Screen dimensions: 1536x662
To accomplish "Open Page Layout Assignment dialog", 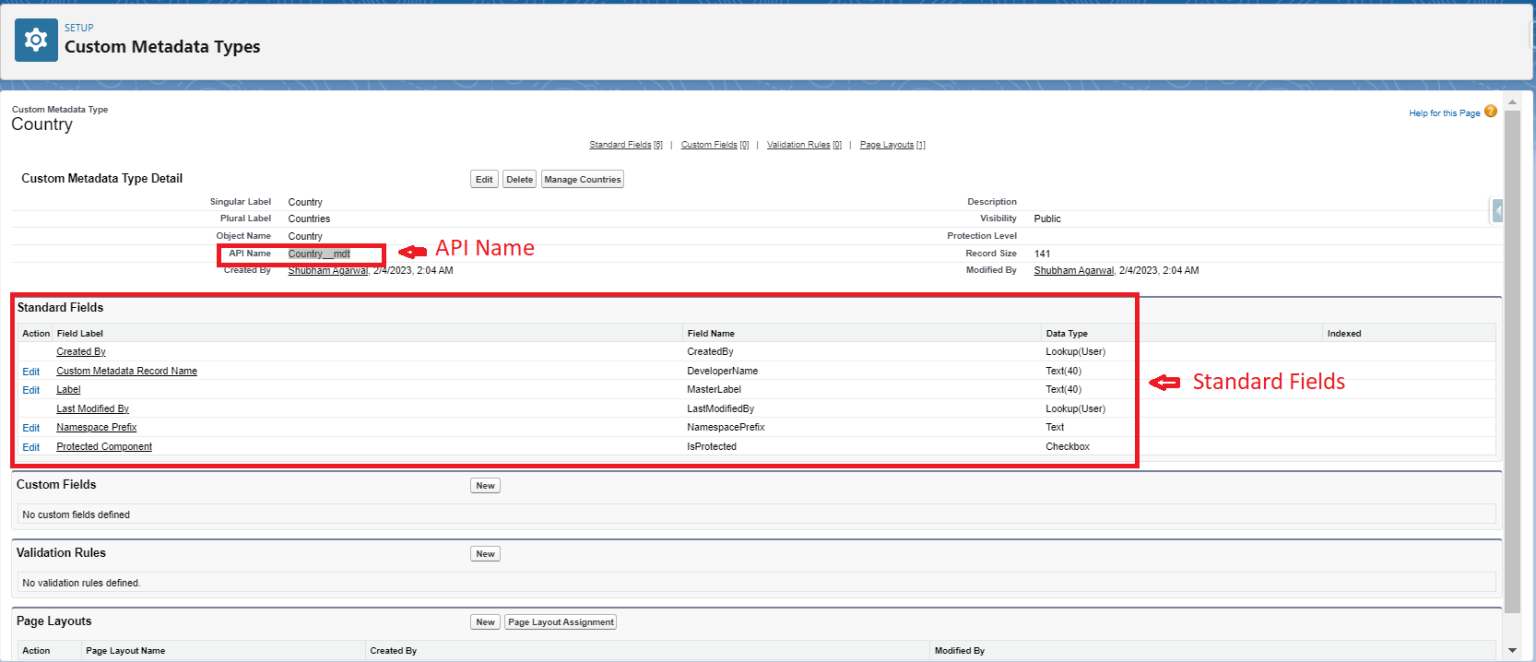I will coord(560,621).
